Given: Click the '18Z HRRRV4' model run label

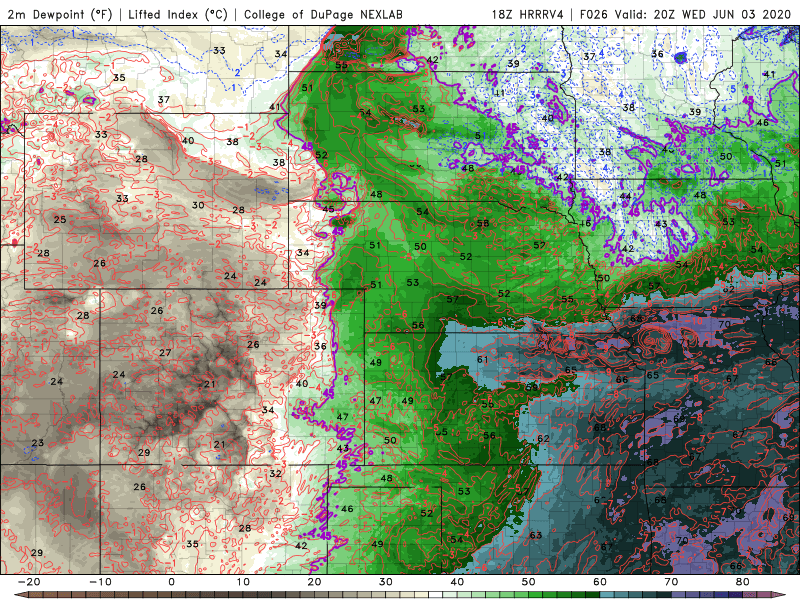Looking at the screenshot, I should (x=528, y=14).
